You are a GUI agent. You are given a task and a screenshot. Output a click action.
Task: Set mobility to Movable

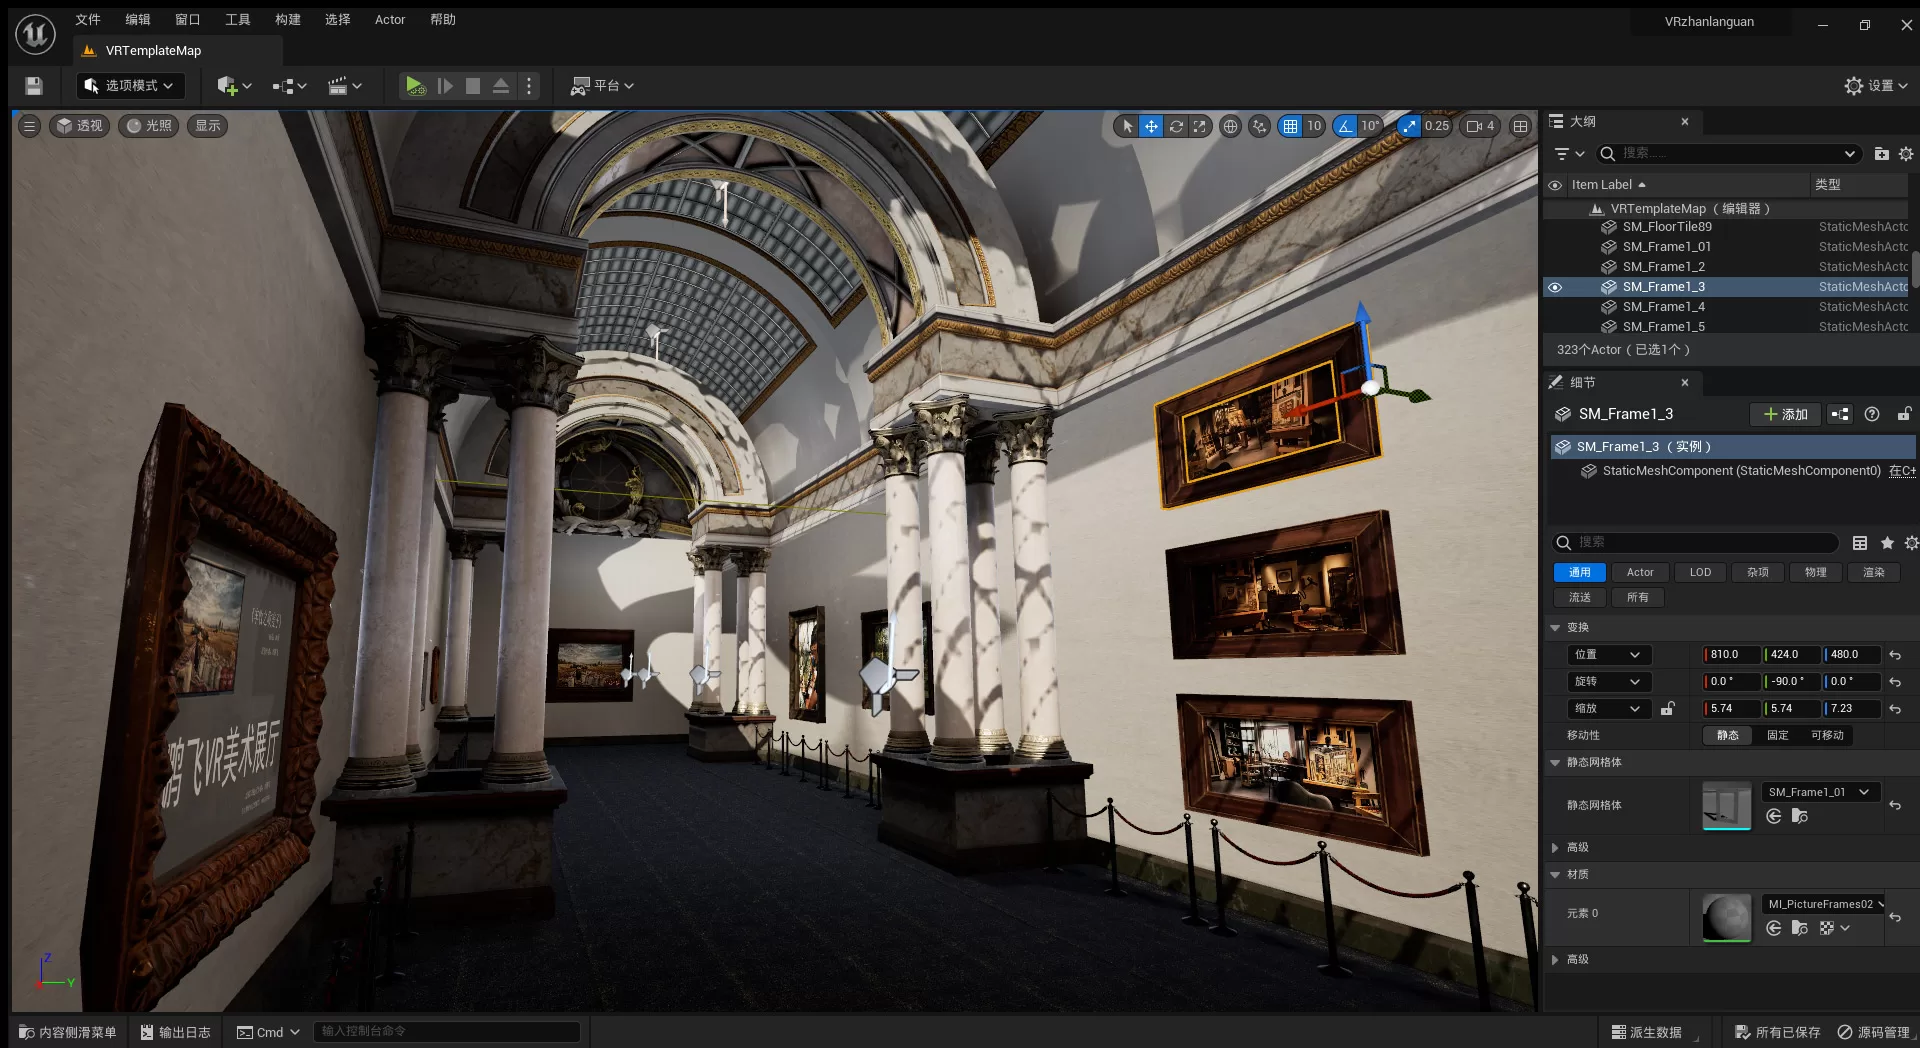pyautogui.click(x=1826, y=735)
